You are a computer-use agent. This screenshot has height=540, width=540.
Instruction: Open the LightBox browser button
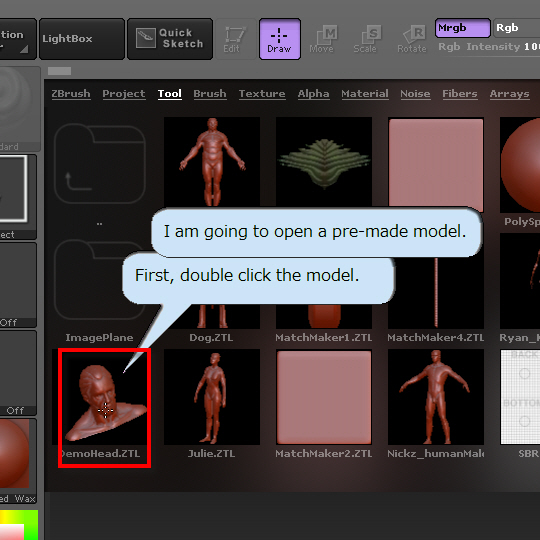click(x=82, y=39)
